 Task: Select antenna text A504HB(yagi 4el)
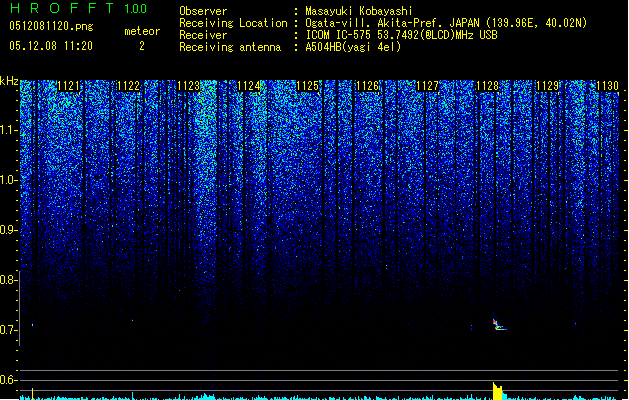[353, 47]
